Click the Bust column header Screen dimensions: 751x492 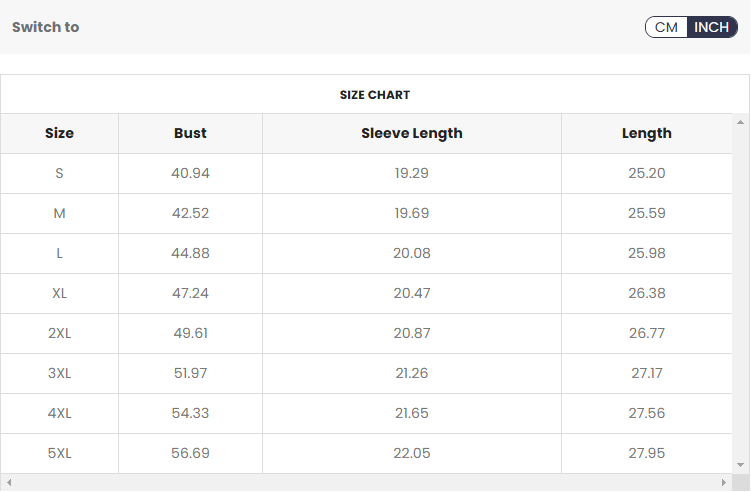[x=190, y=133]
